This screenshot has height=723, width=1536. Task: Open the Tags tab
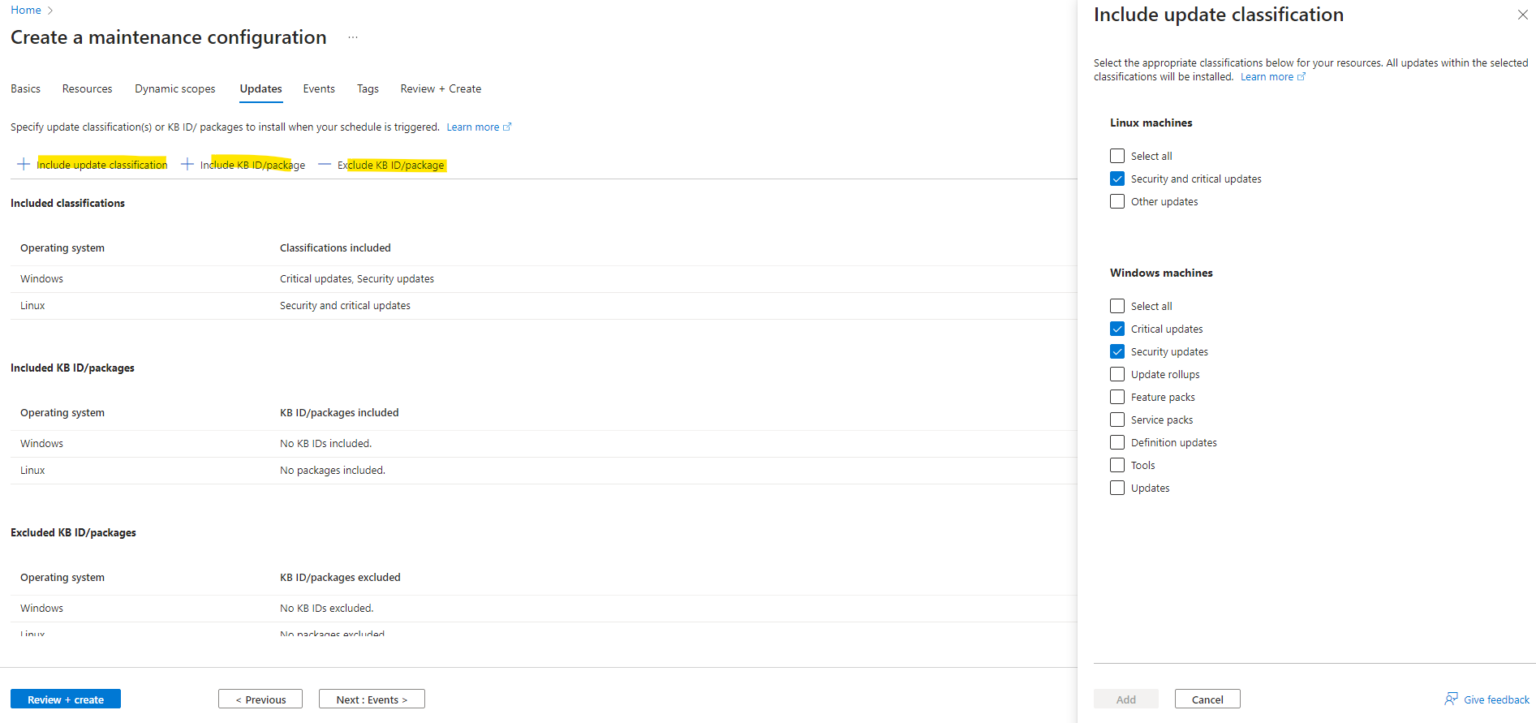[367, 88]
